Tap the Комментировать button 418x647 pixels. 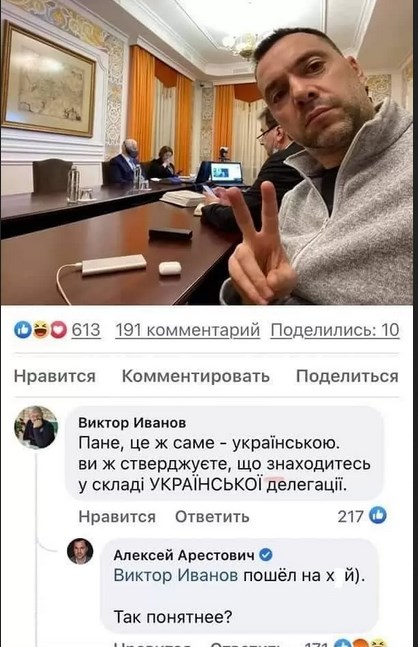(196, 376)
